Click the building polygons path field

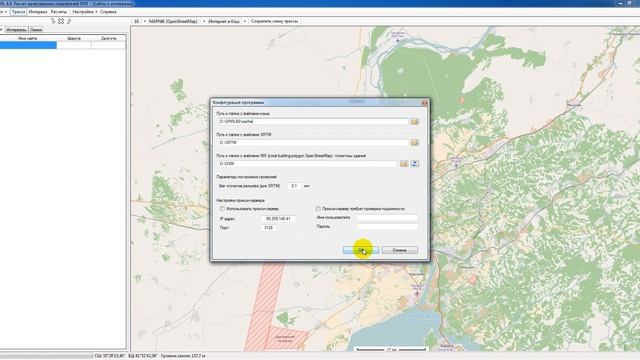[x=307, y=164]
